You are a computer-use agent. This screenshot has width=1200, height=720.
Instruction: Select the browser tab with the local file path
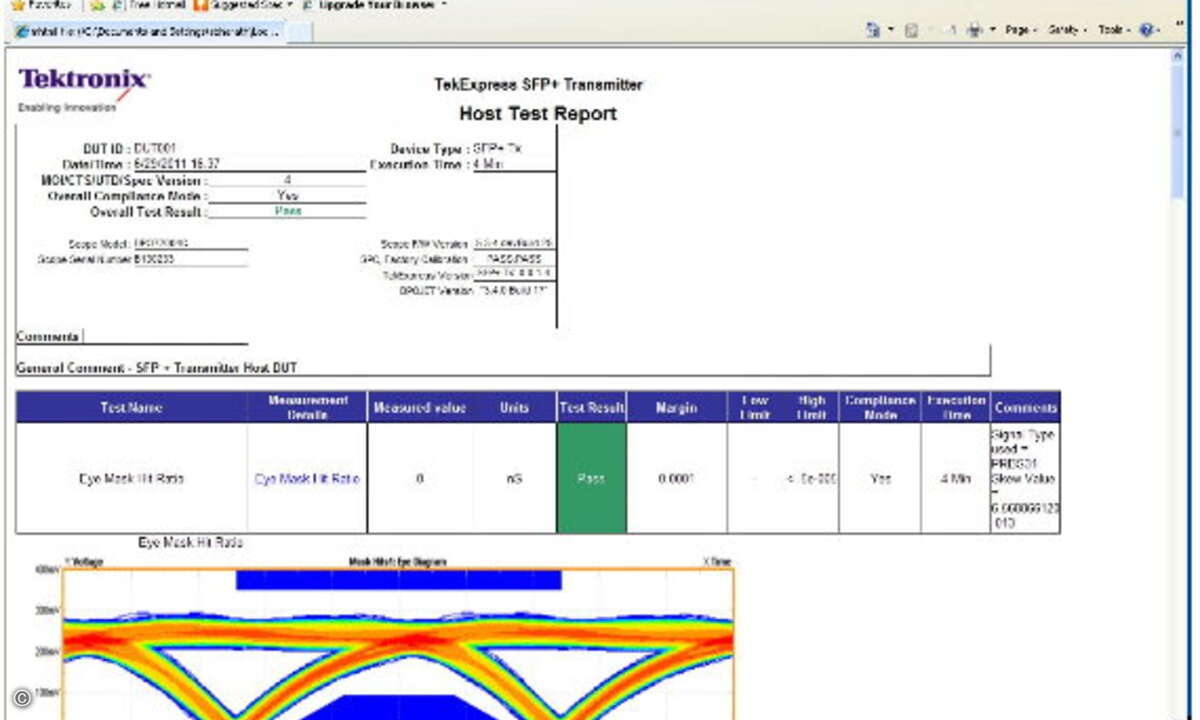(x=148, y=31)
